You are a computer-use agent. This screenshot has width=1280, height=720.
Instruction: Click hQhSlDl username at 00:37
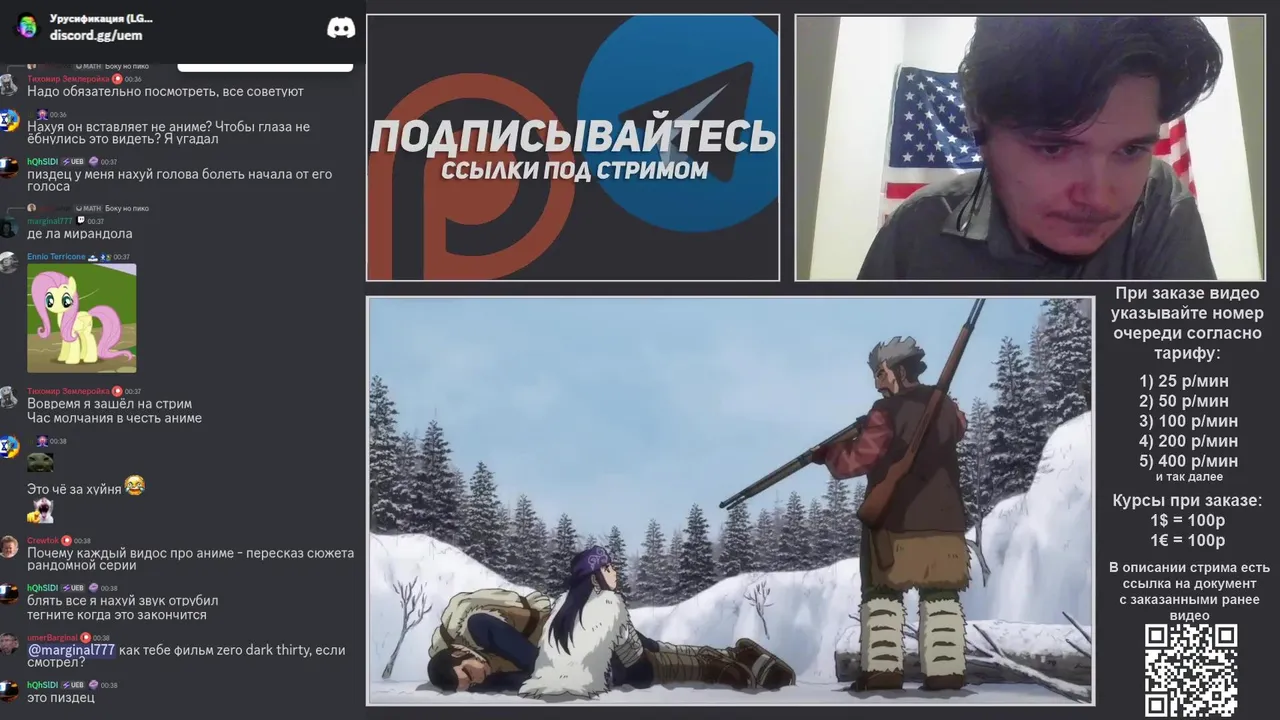tap(42, 162)
